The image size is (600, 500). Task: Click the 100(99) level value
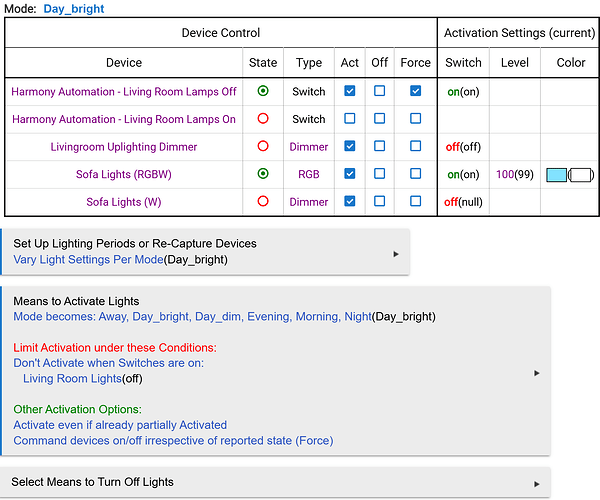(x=515, y=174)
